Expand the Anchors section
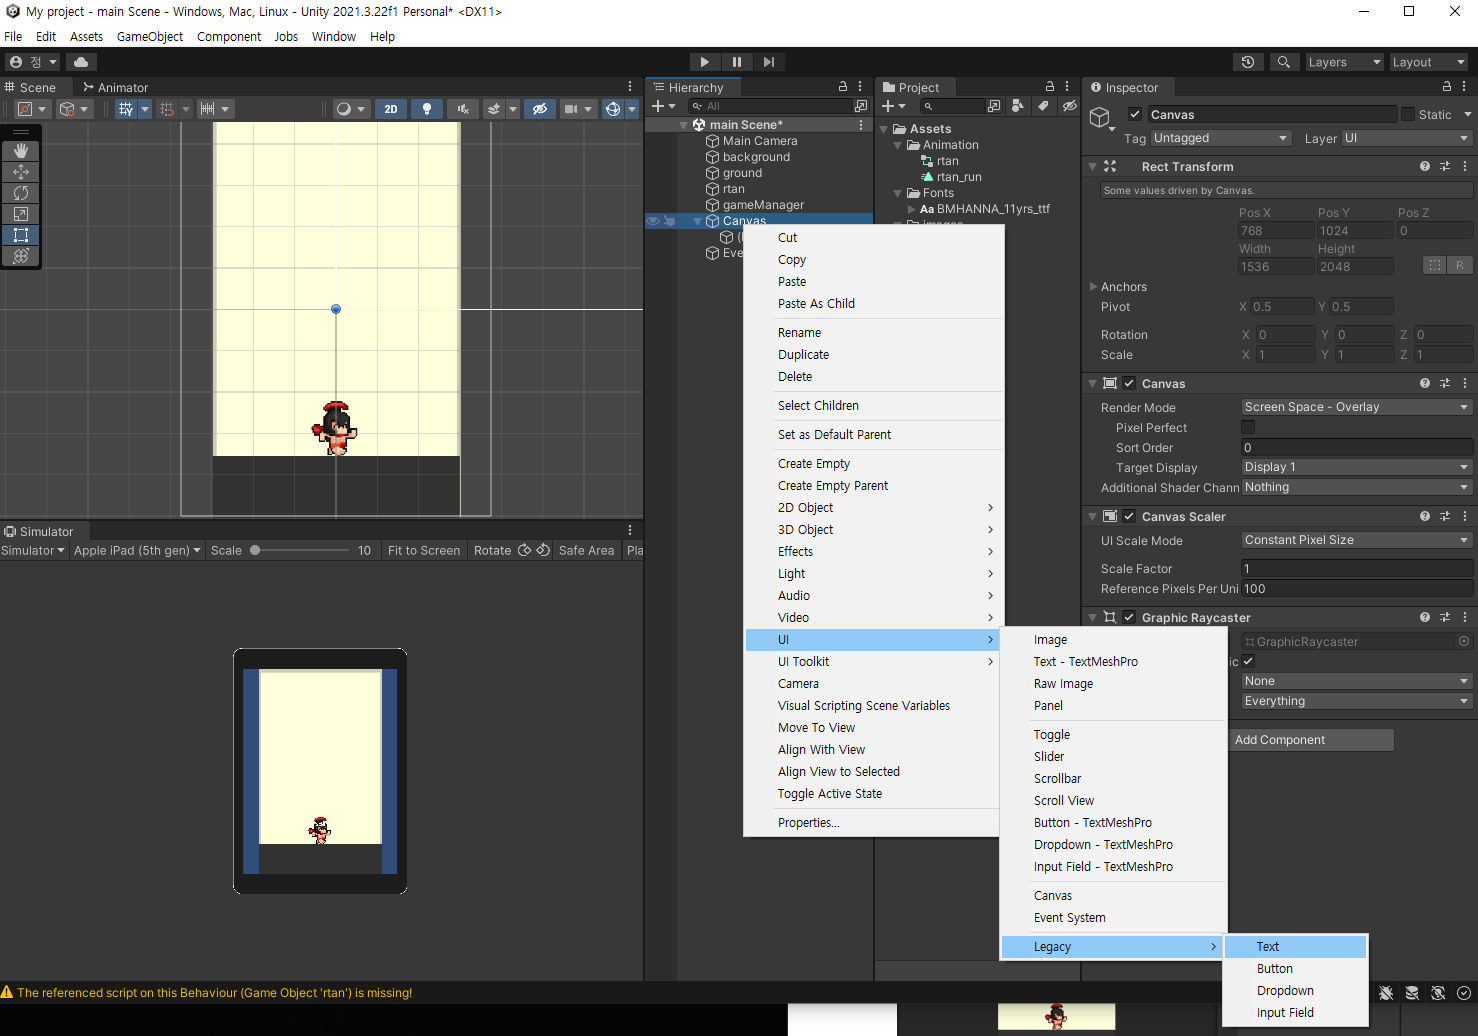 click(x=1093, y=286)
